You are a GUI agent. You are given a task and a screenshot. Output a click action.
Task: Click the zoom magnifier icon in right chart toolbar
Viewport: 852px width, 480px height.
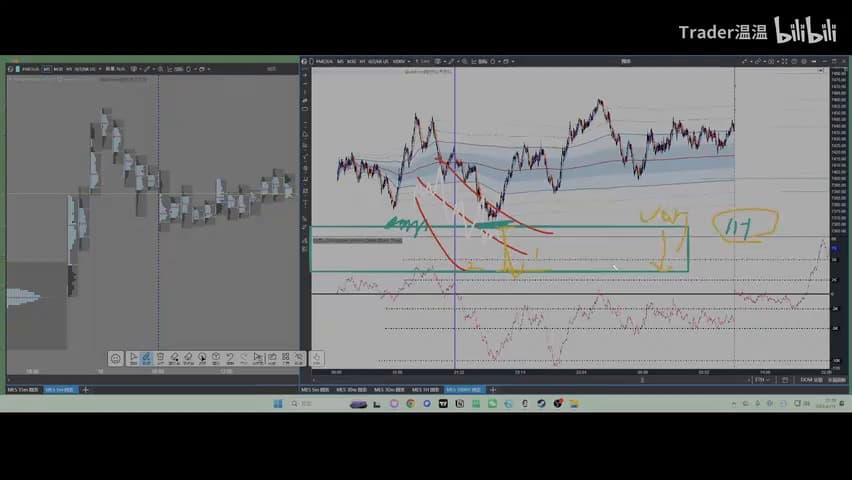(x=464, y=61)
